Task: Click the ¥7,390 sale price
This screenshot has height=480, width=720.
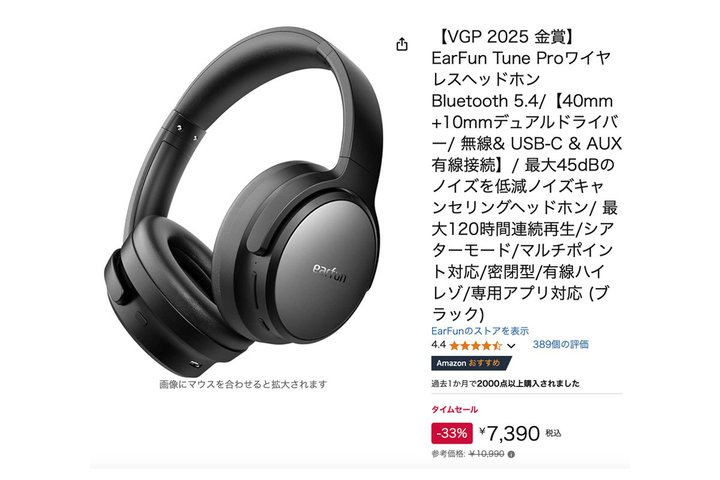Action: point(510,433)
